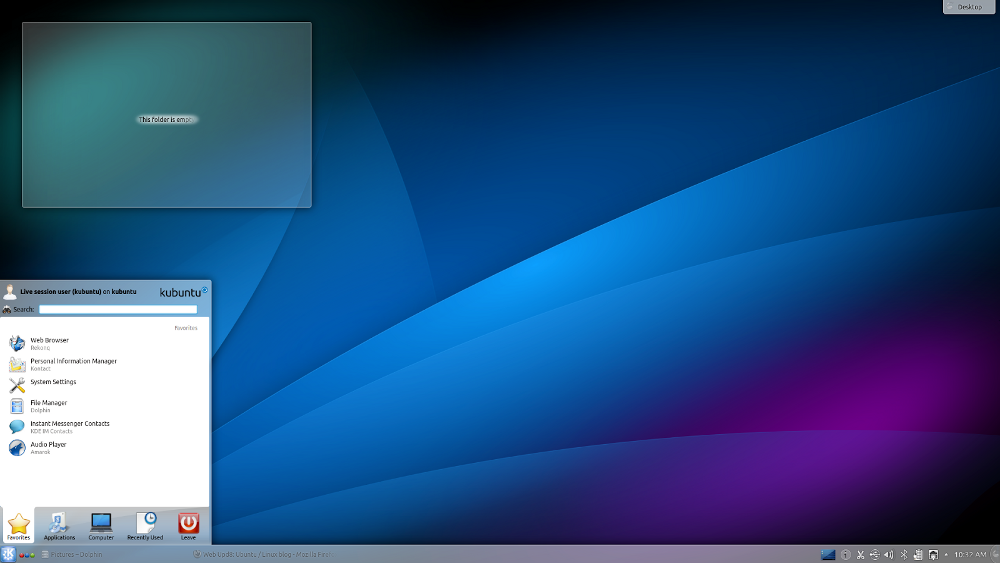Click the live session user avatar
Viewport: 1000px width, 563px height.
(x=10, y=292)
